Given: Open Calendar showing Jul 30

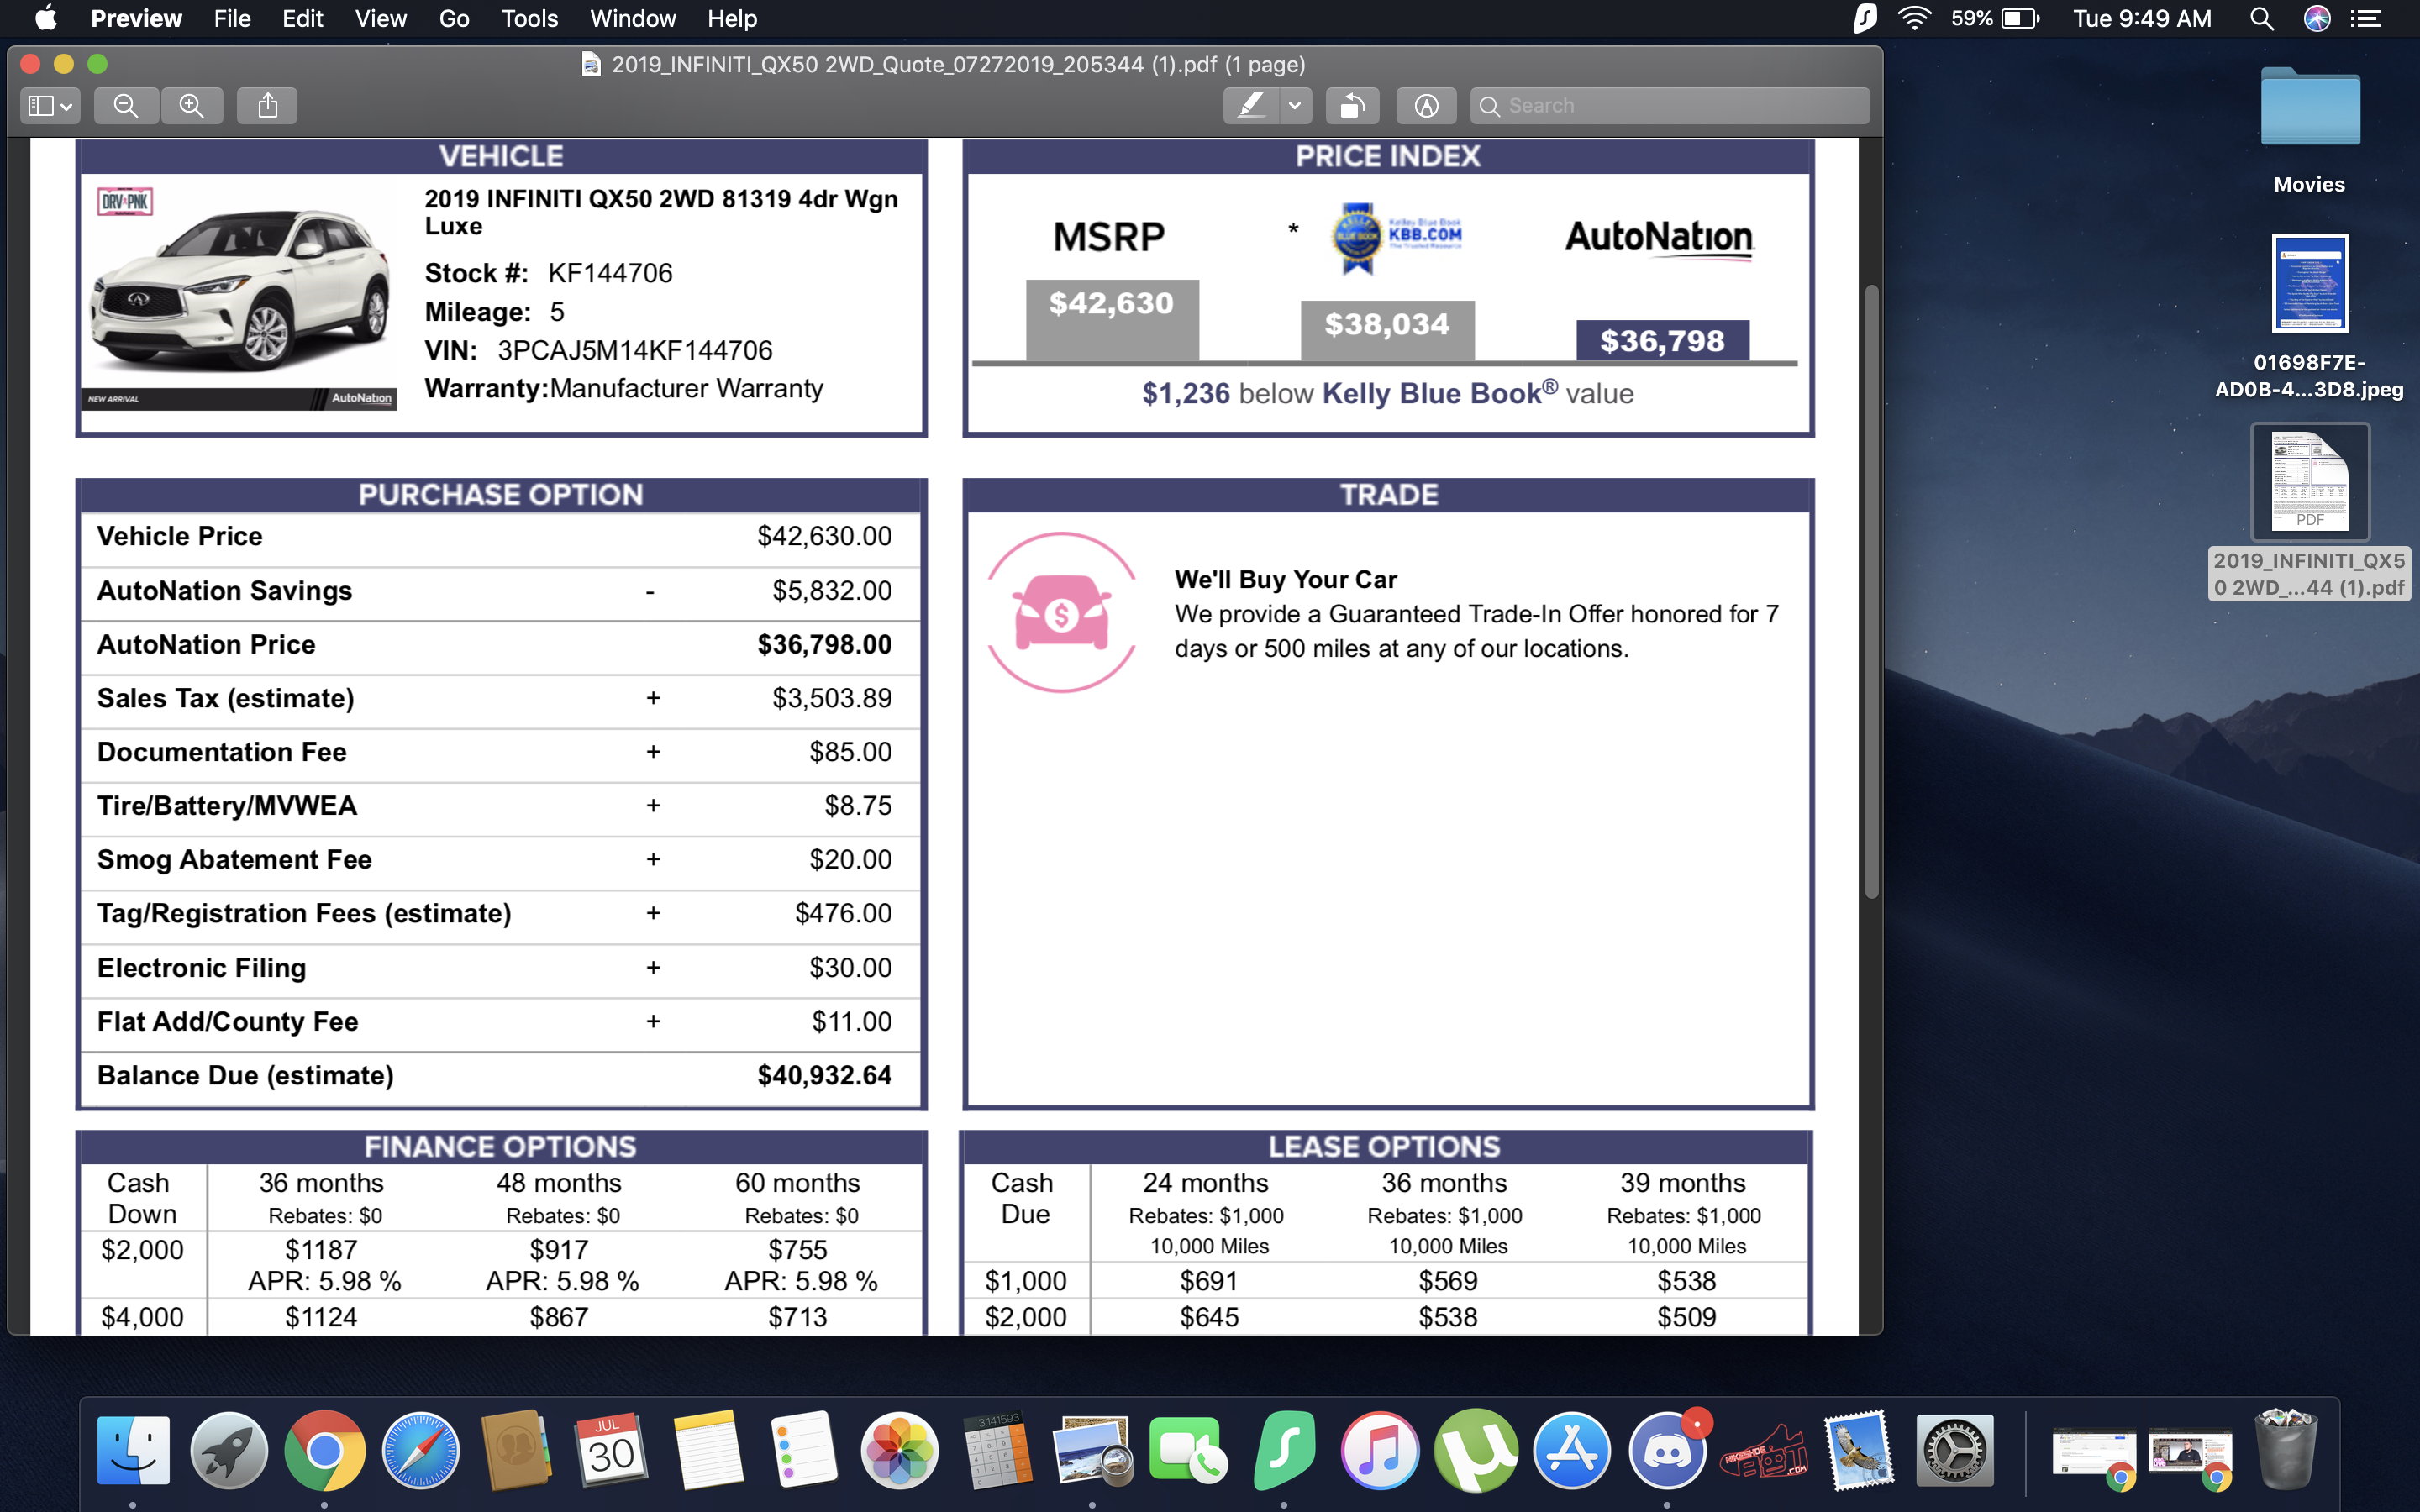Looking at the screenshot, I should tap(611, 1450).
